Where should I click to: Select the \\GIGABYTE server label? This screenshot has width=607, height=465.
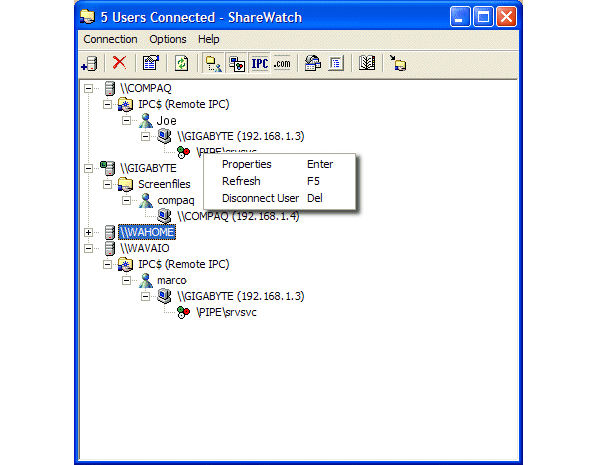tap(148, 168)
